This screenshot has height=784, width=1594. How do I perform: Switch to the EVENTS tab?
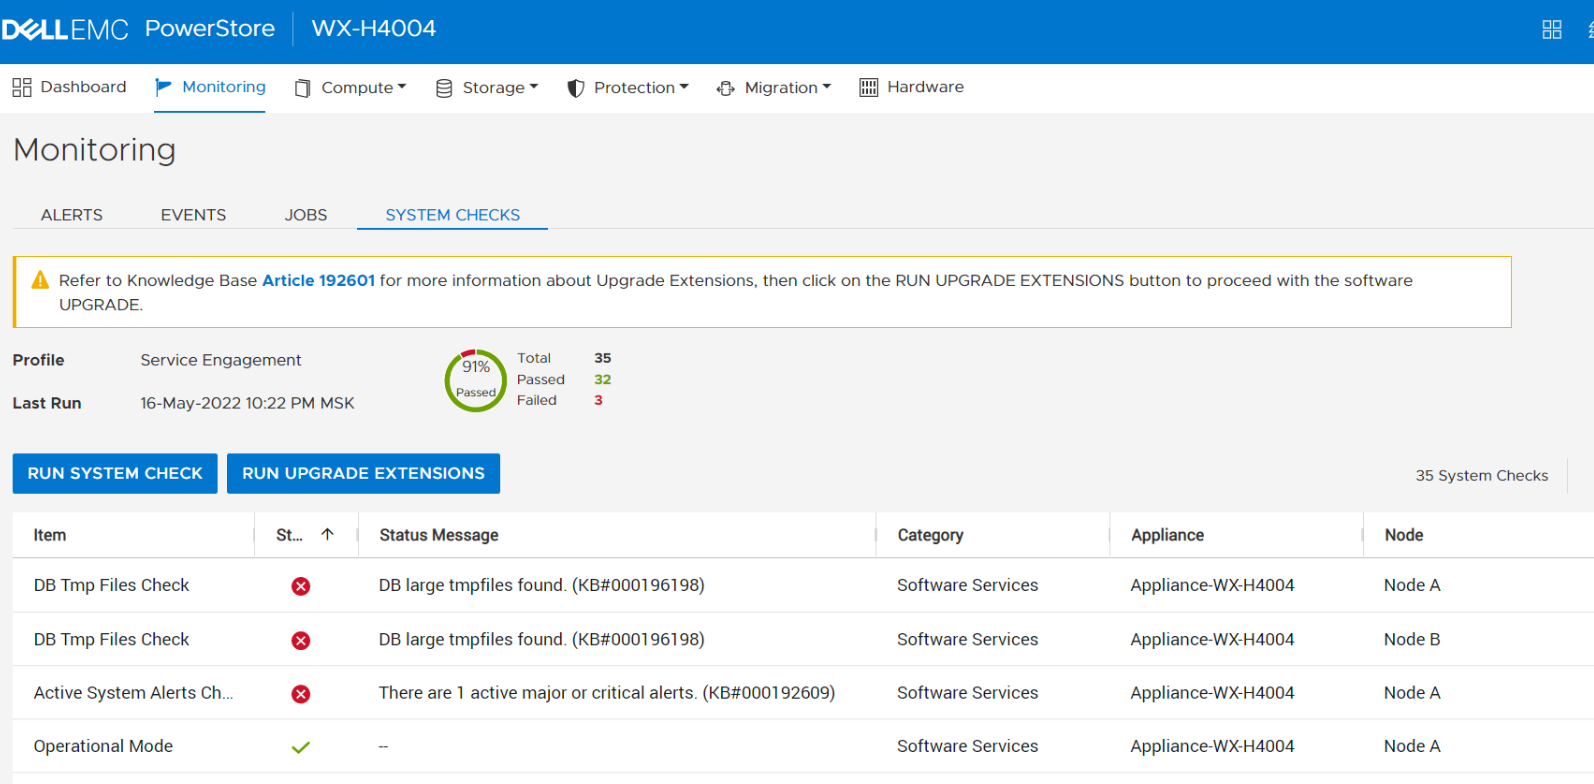pos(193,215)
